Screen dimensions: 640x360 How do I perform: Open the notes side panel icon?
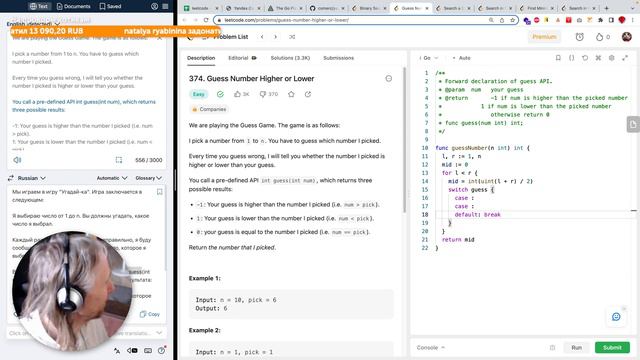click(633, 124)
